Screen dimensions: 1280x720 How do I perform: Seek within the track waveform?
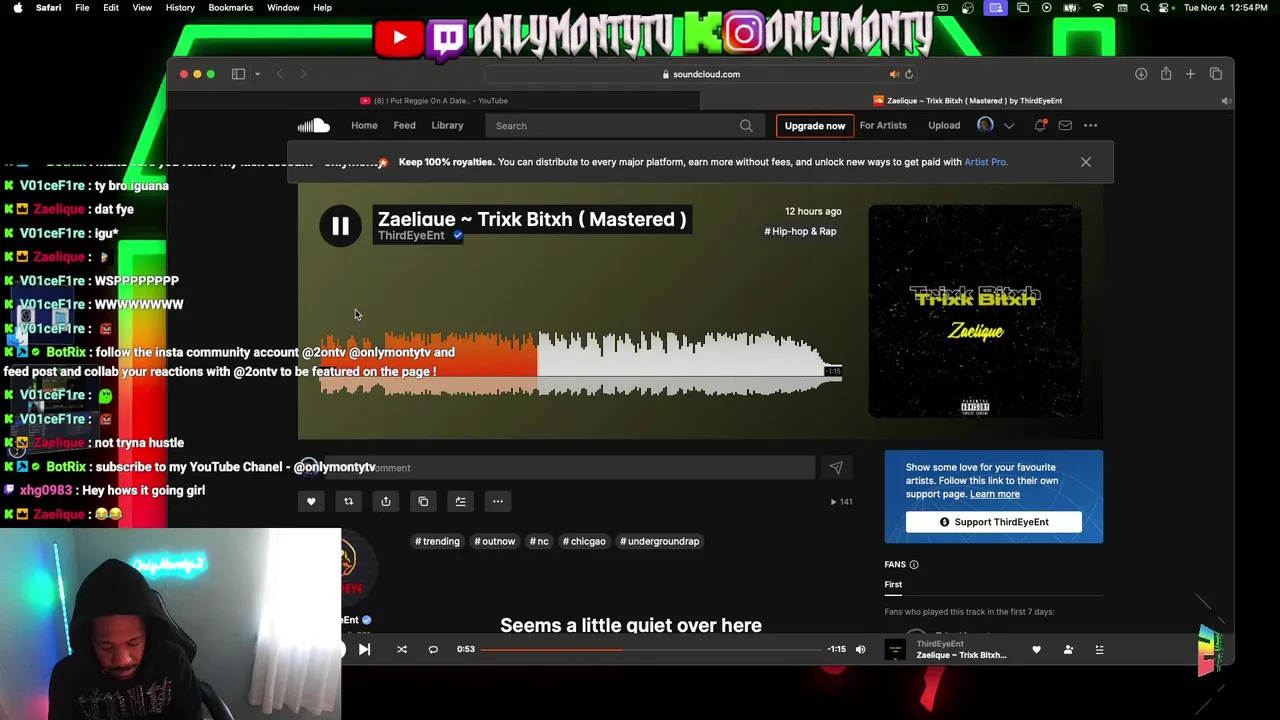tap(580, 365)
